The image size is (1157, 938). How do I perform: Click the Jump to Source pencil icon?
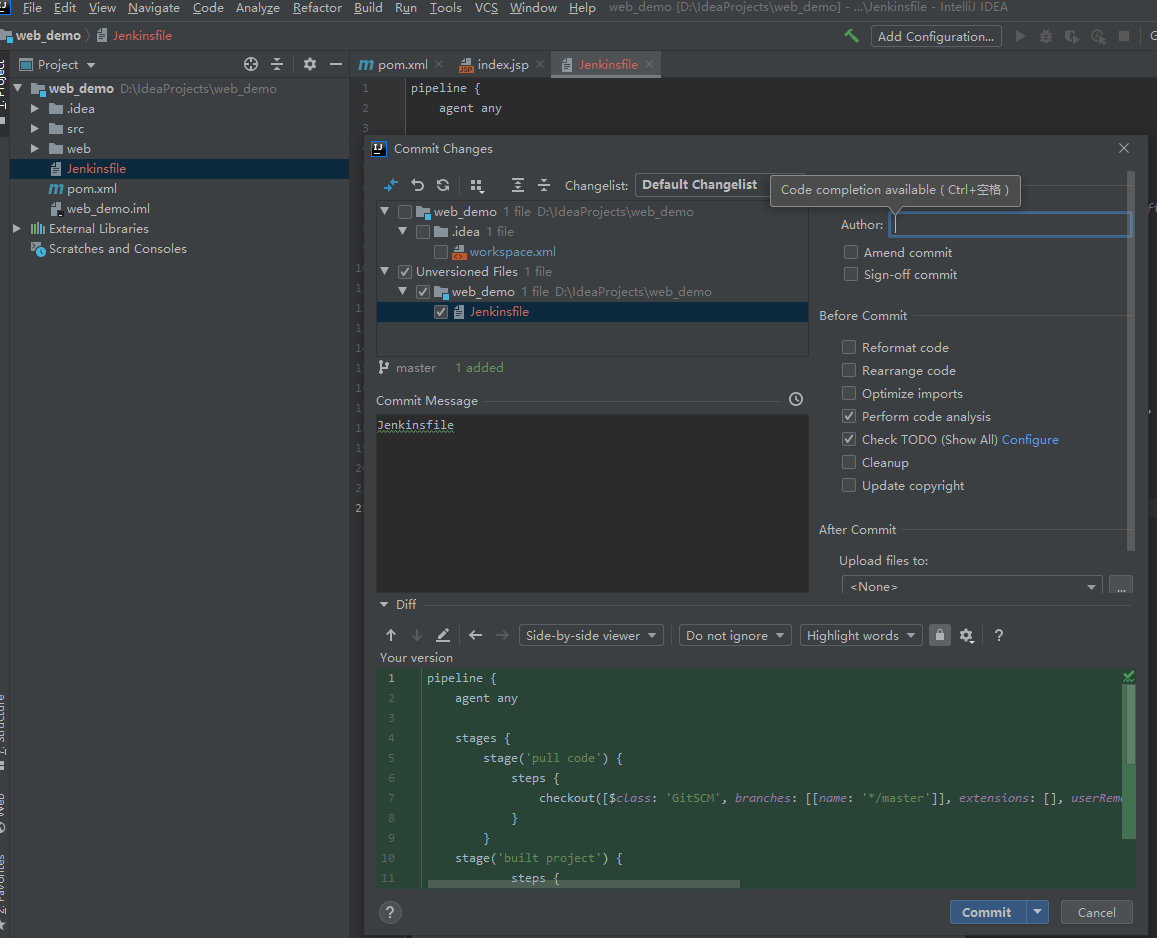click(443, 635)
